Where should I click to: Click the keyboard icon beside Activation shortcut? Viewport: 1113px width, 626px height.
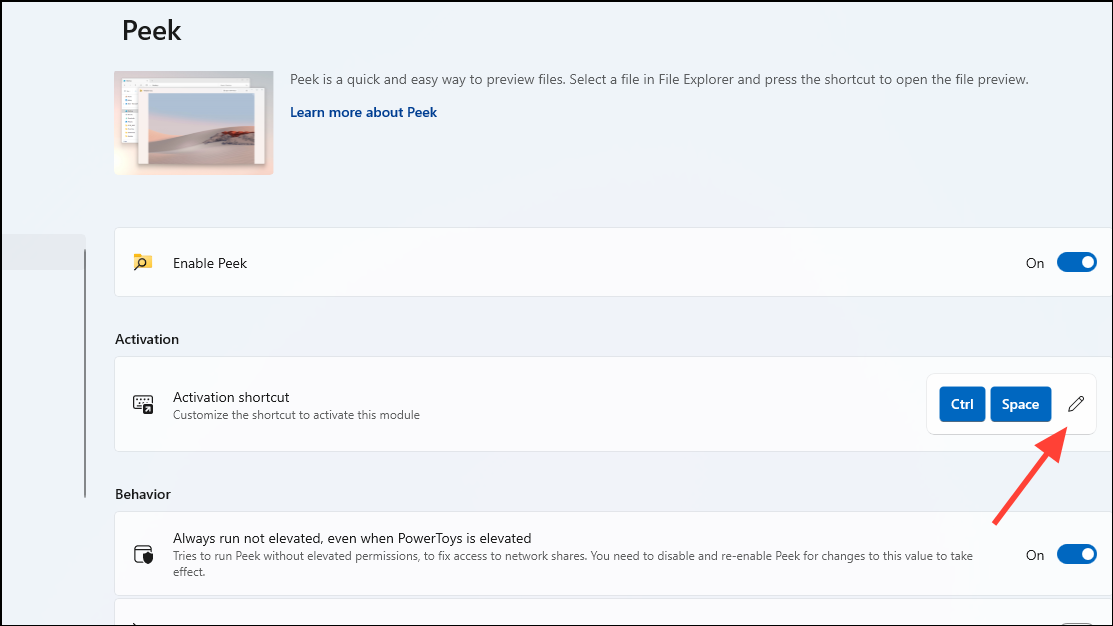point(143,405)
